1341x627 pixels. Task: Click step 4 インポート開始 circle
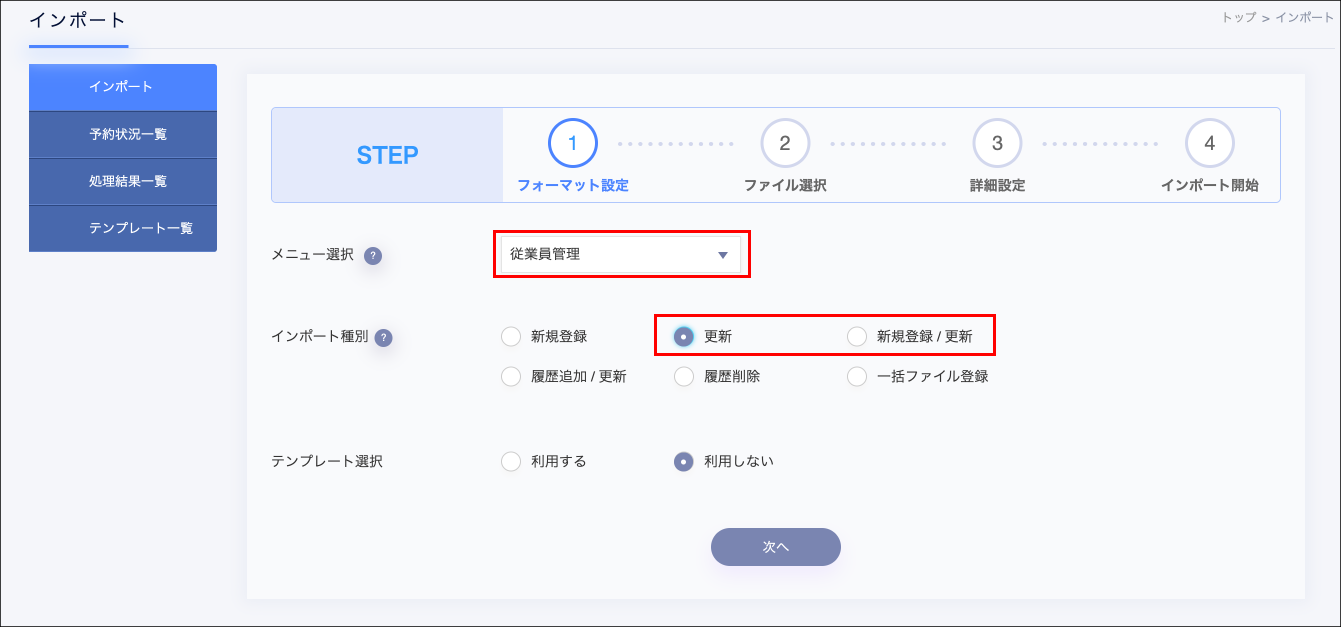tap(1209, 144)
